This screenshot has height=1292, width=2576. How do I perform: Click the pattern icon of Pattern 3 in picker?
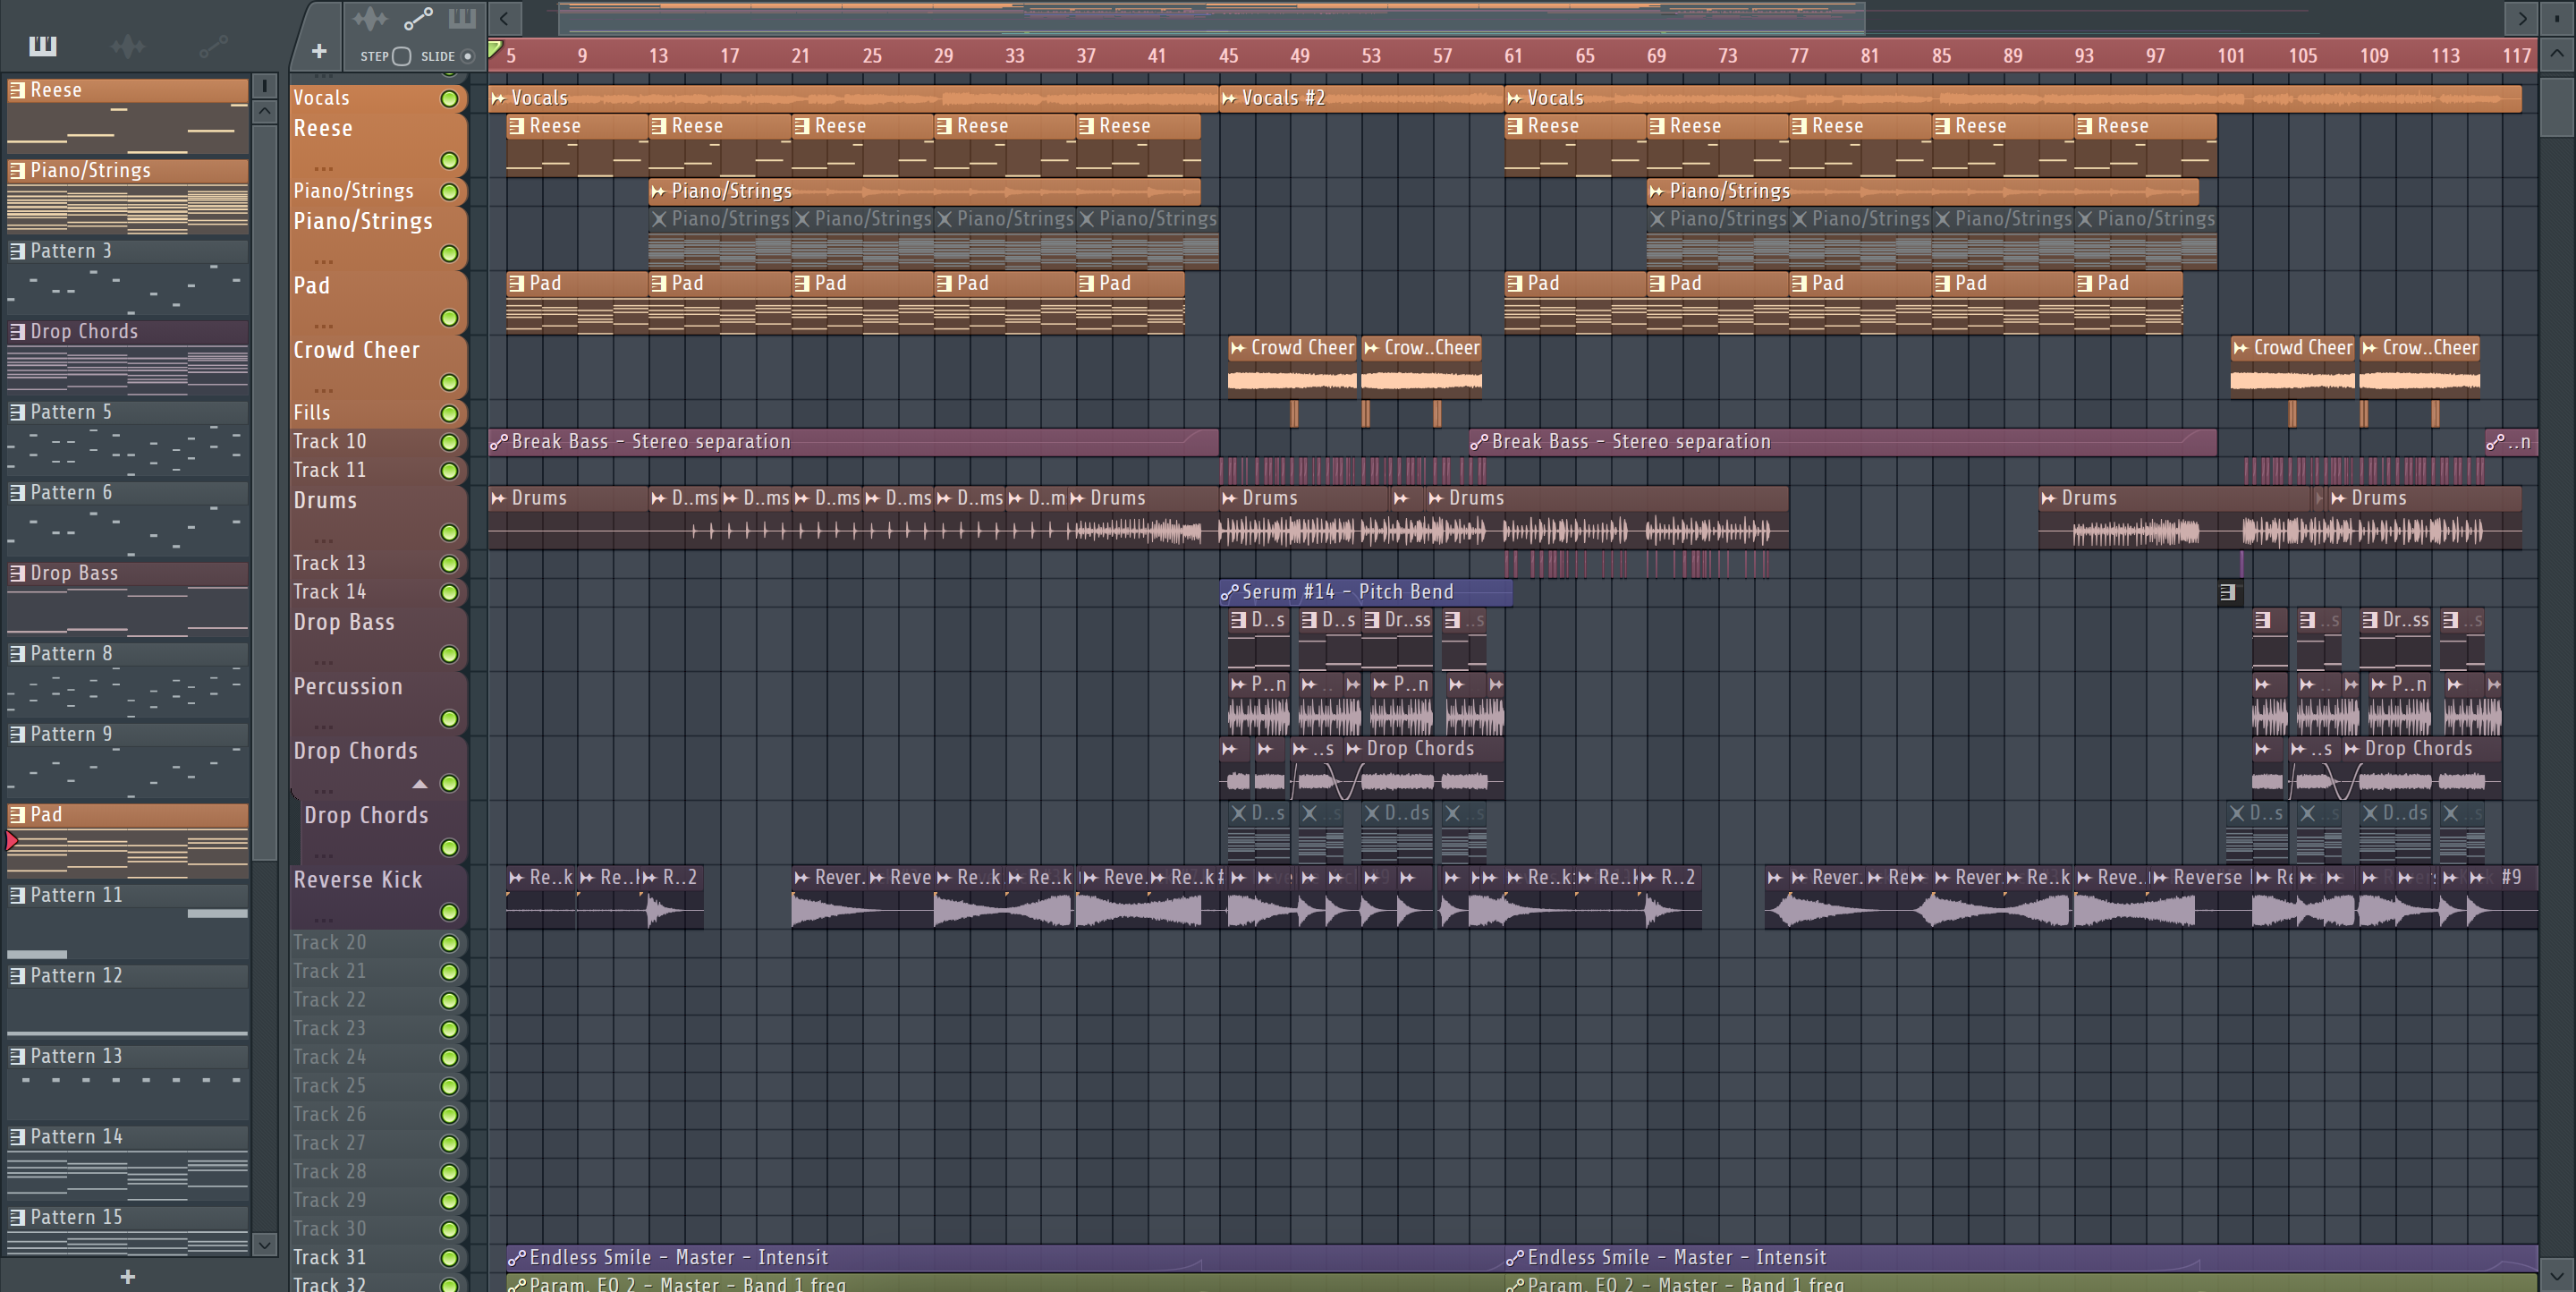17,251
